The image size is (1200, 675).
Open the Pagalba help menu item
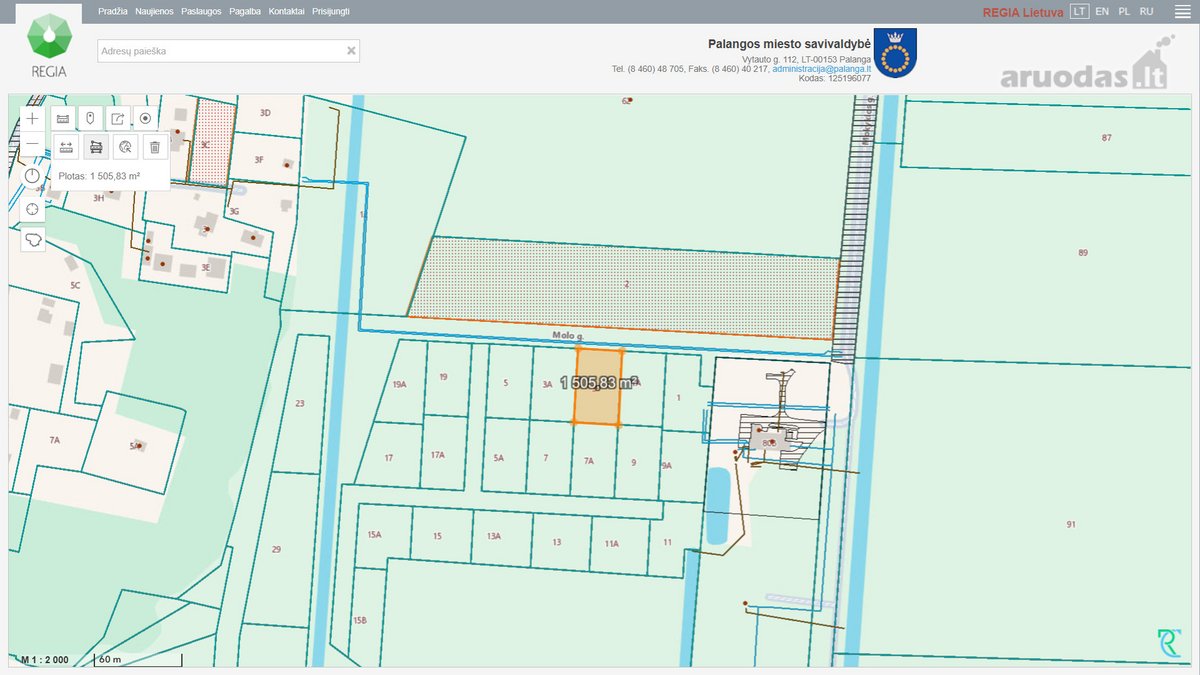[245, 11]
